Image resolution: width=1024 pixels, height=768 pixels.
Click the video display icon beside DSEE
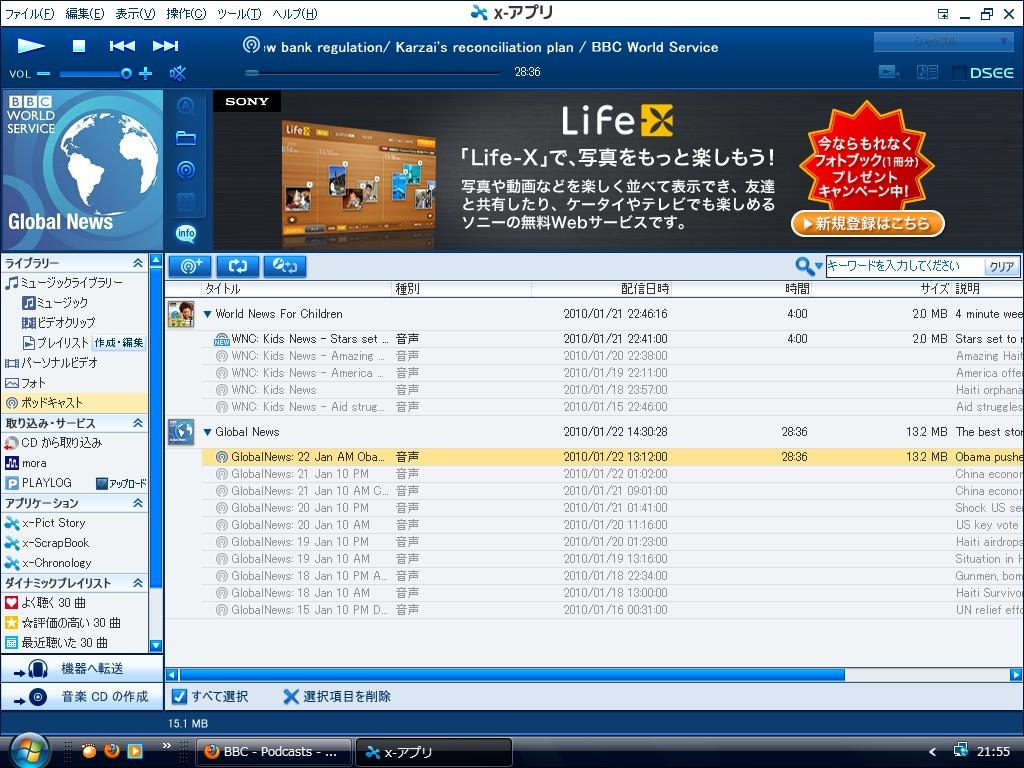889,72
